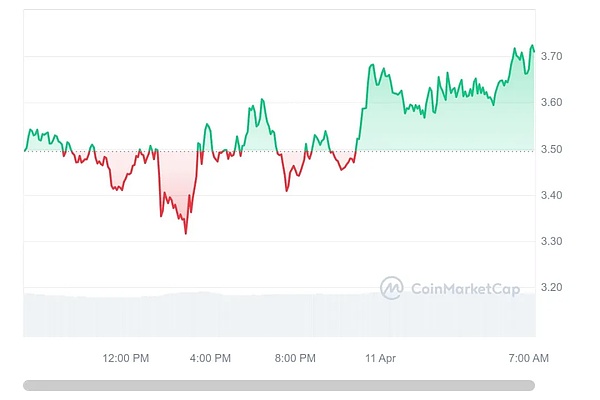Click the red dip directly above 8:00 PM
The width and height of the screenshot is (600, 400).
tap(286, 188)
